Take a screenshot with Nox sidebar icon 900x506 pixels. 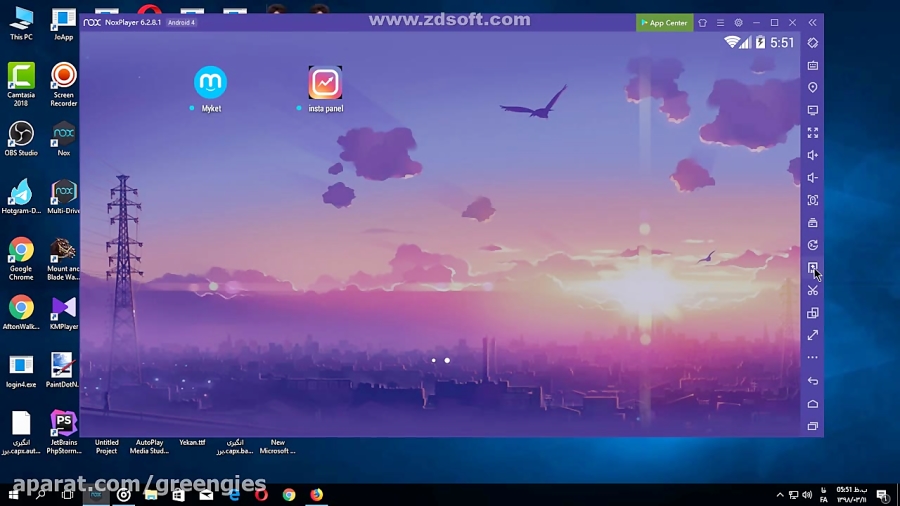(813, 200)
